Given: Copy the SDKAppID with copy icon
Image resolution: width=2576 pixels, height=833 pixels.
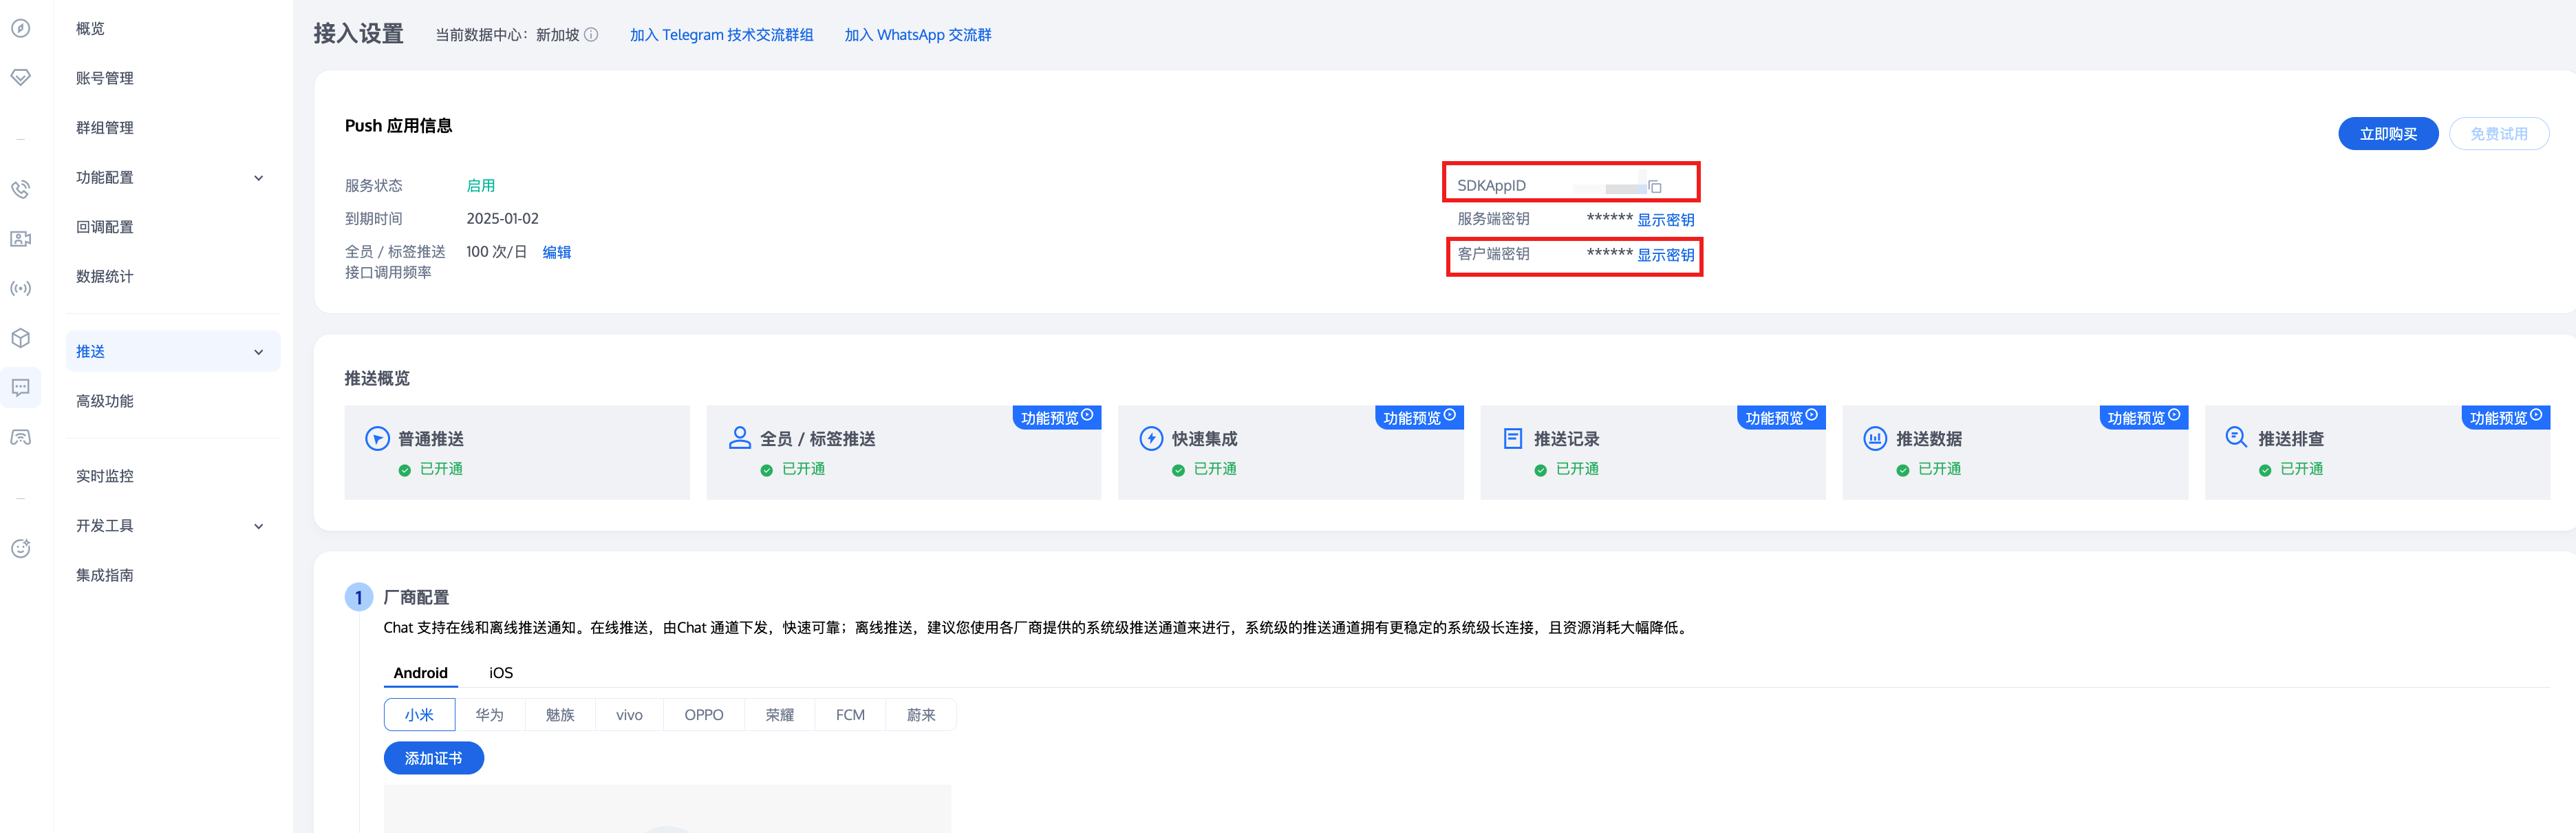Looking at the screenshot, I should pos(1655,187).
